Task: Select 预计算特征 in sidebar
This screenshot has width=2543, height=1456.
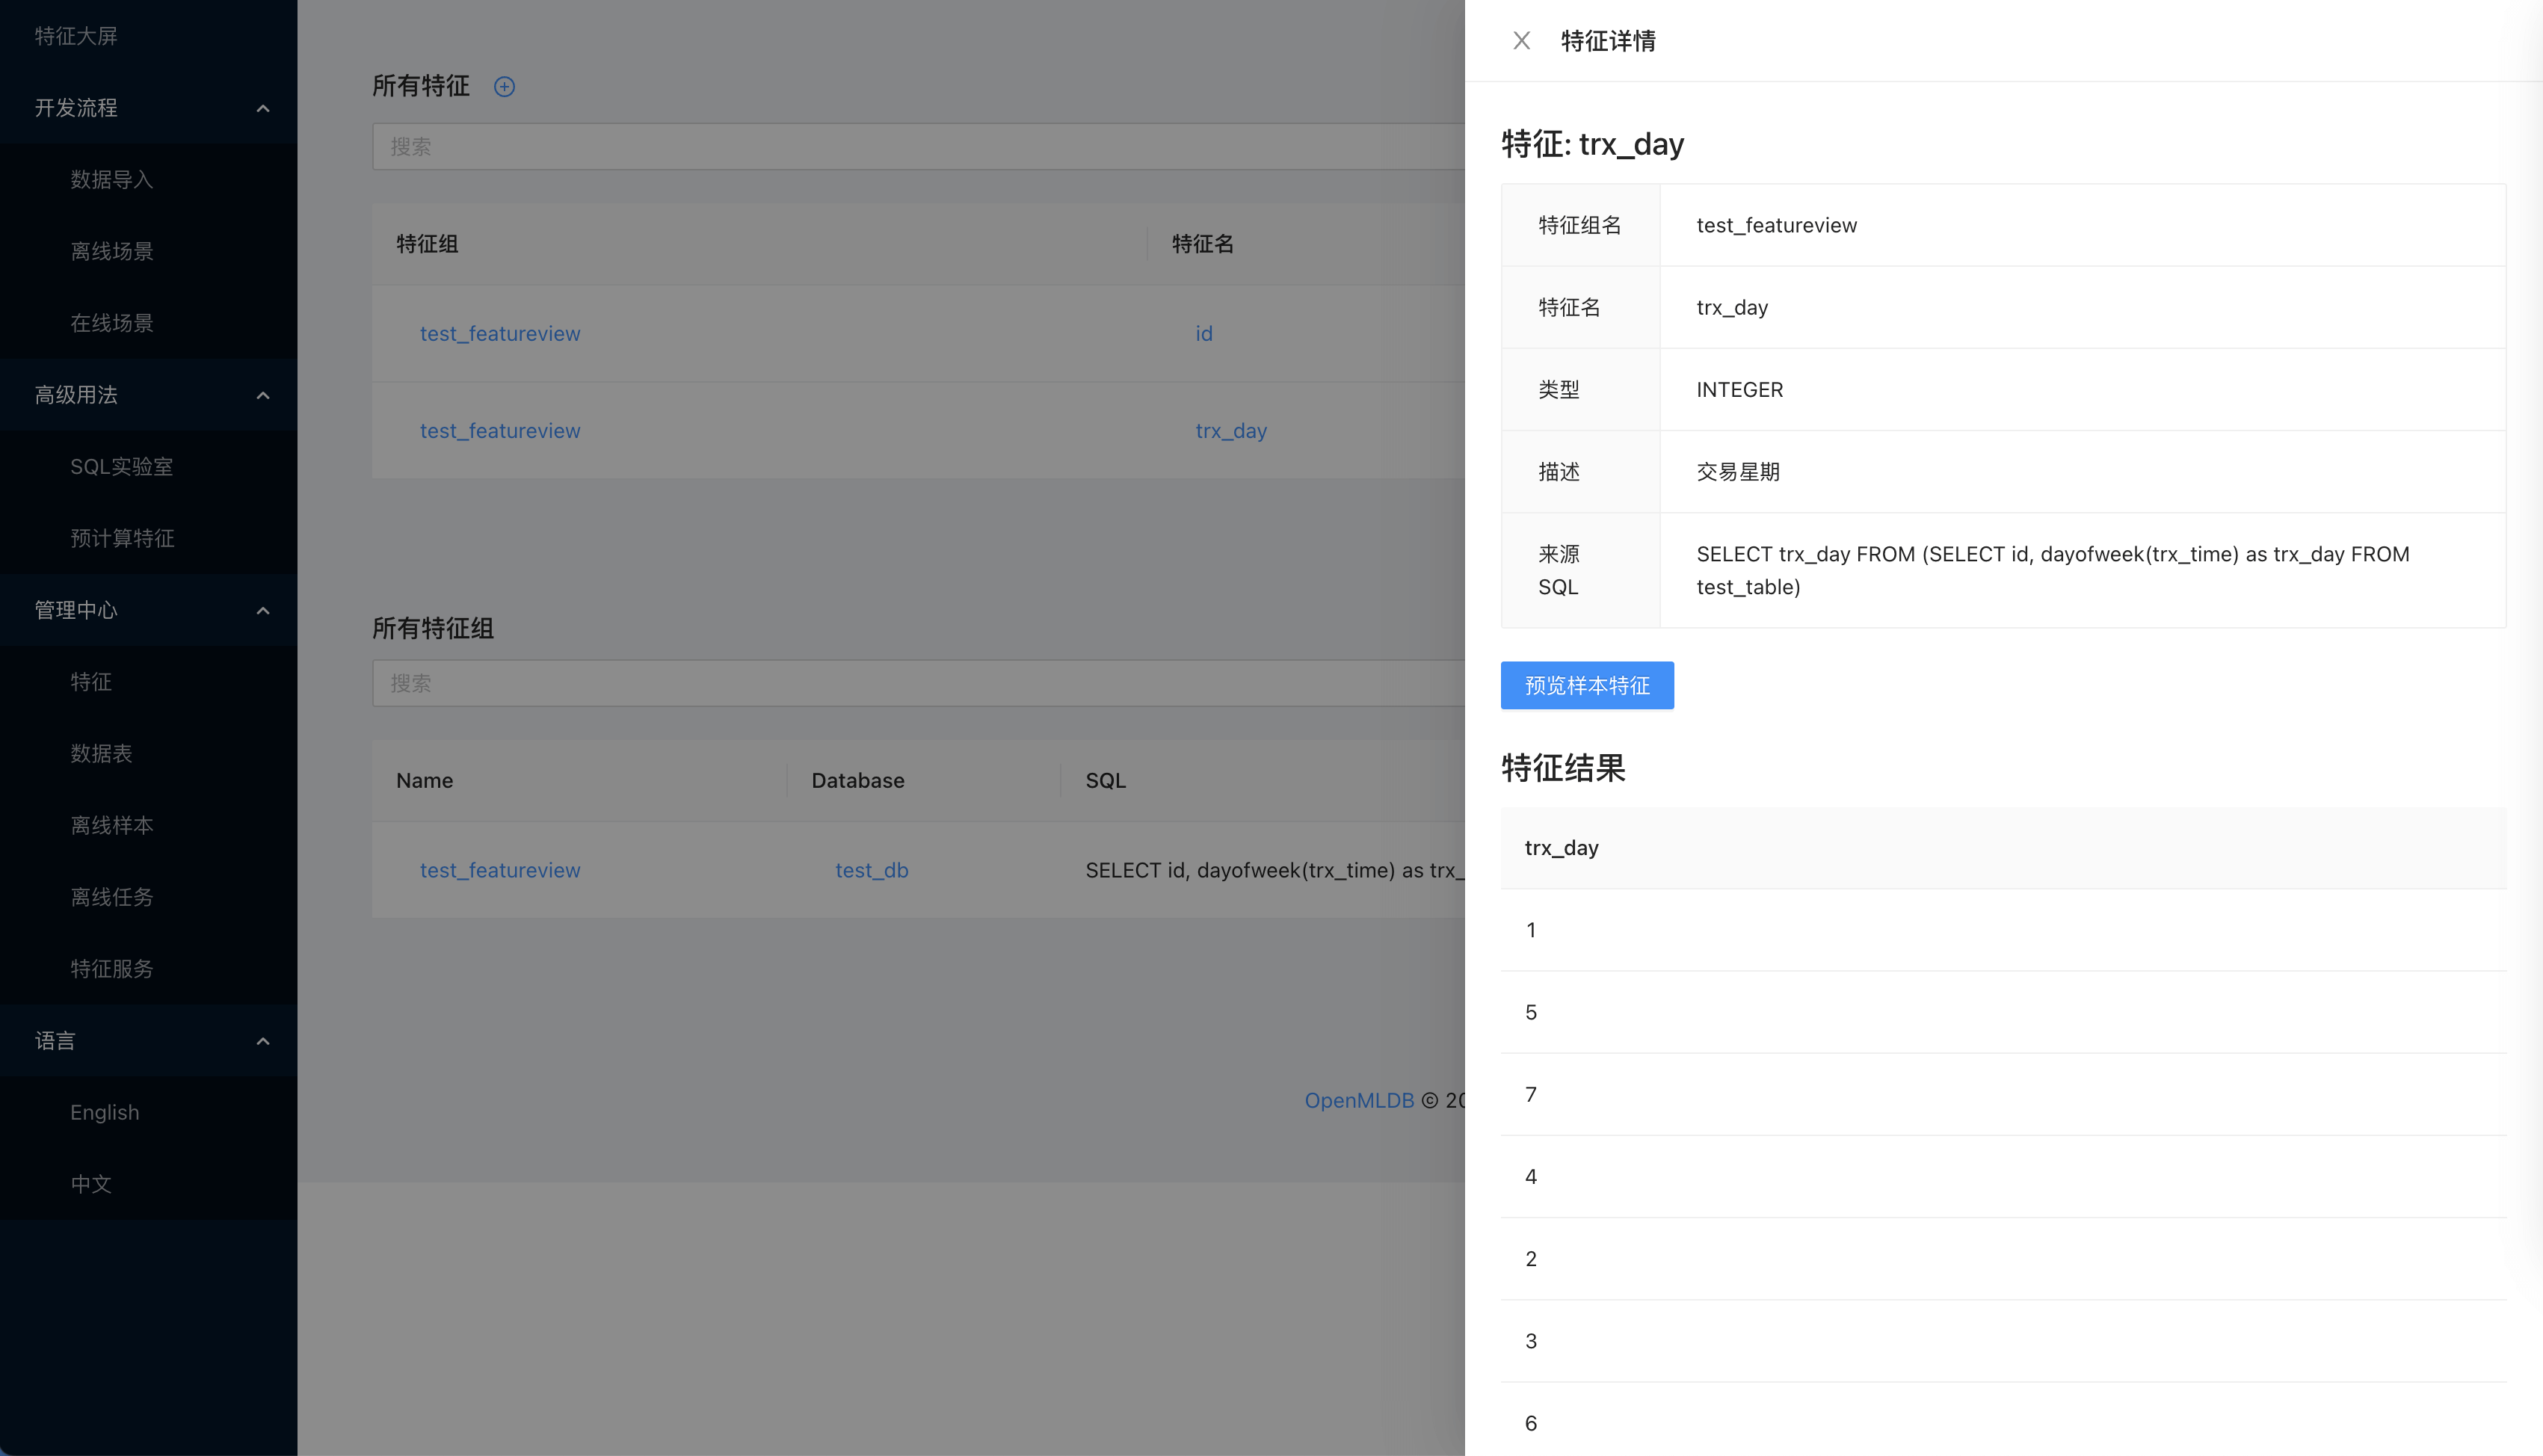Action: [x=122, y=538]
